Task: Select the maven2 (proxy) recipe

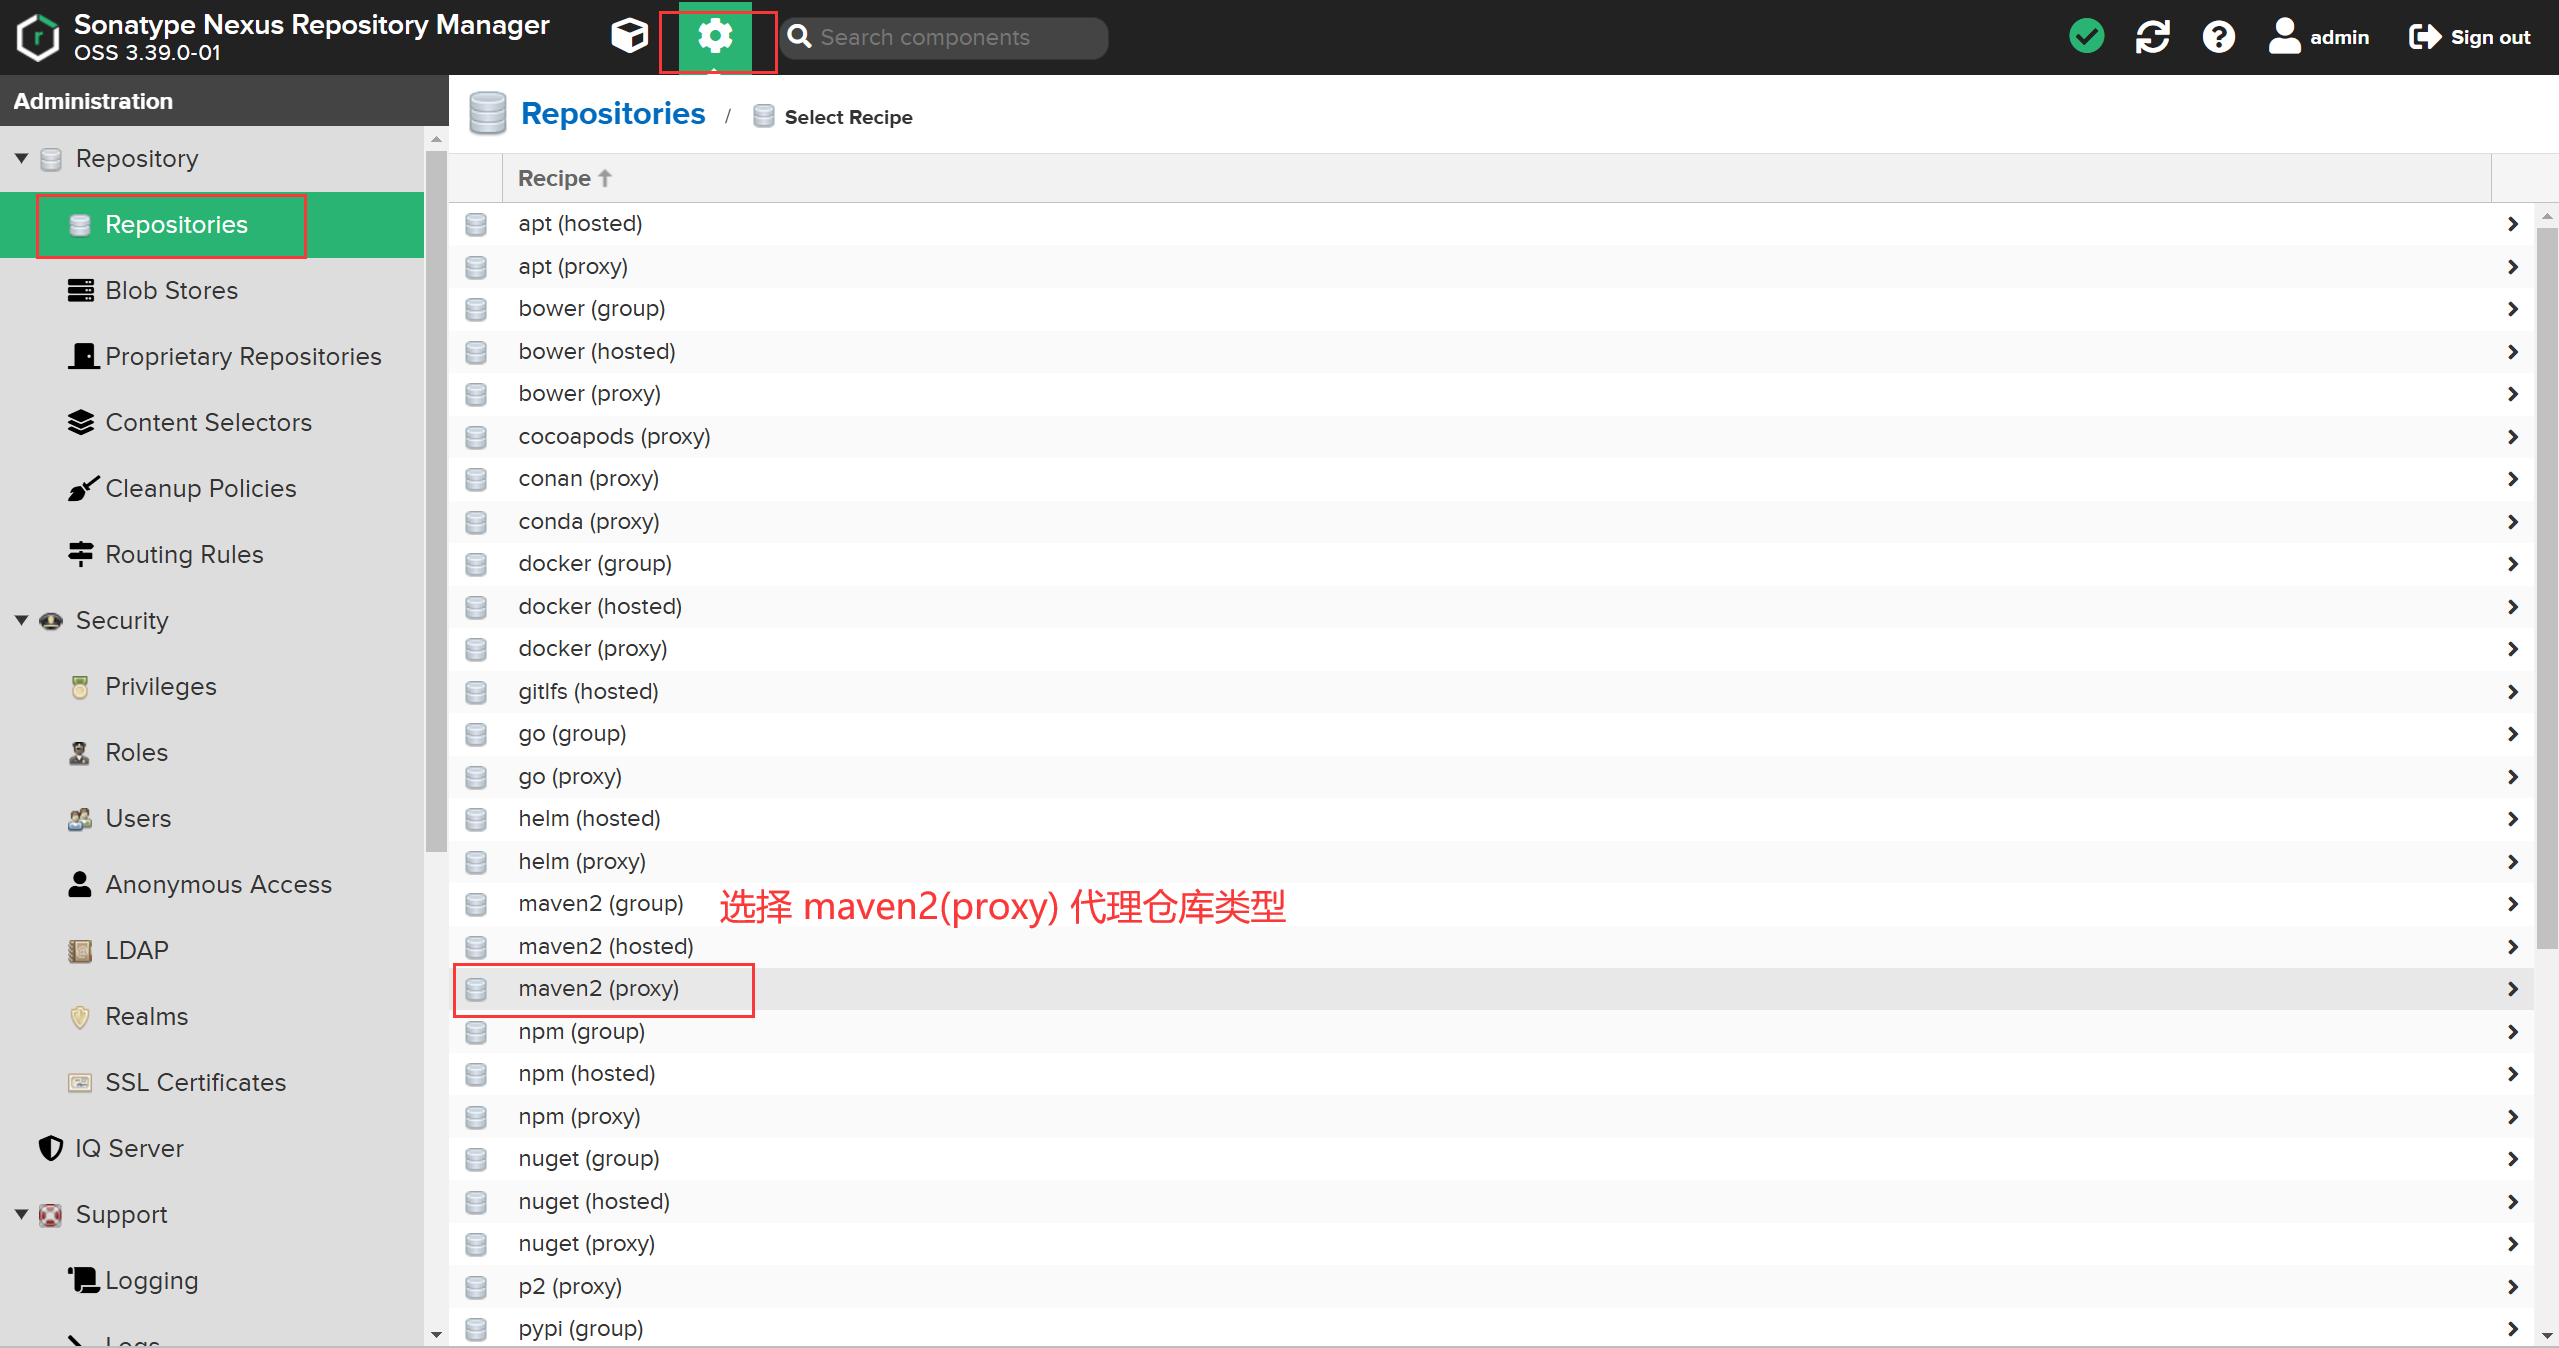Action: (598, 988)
